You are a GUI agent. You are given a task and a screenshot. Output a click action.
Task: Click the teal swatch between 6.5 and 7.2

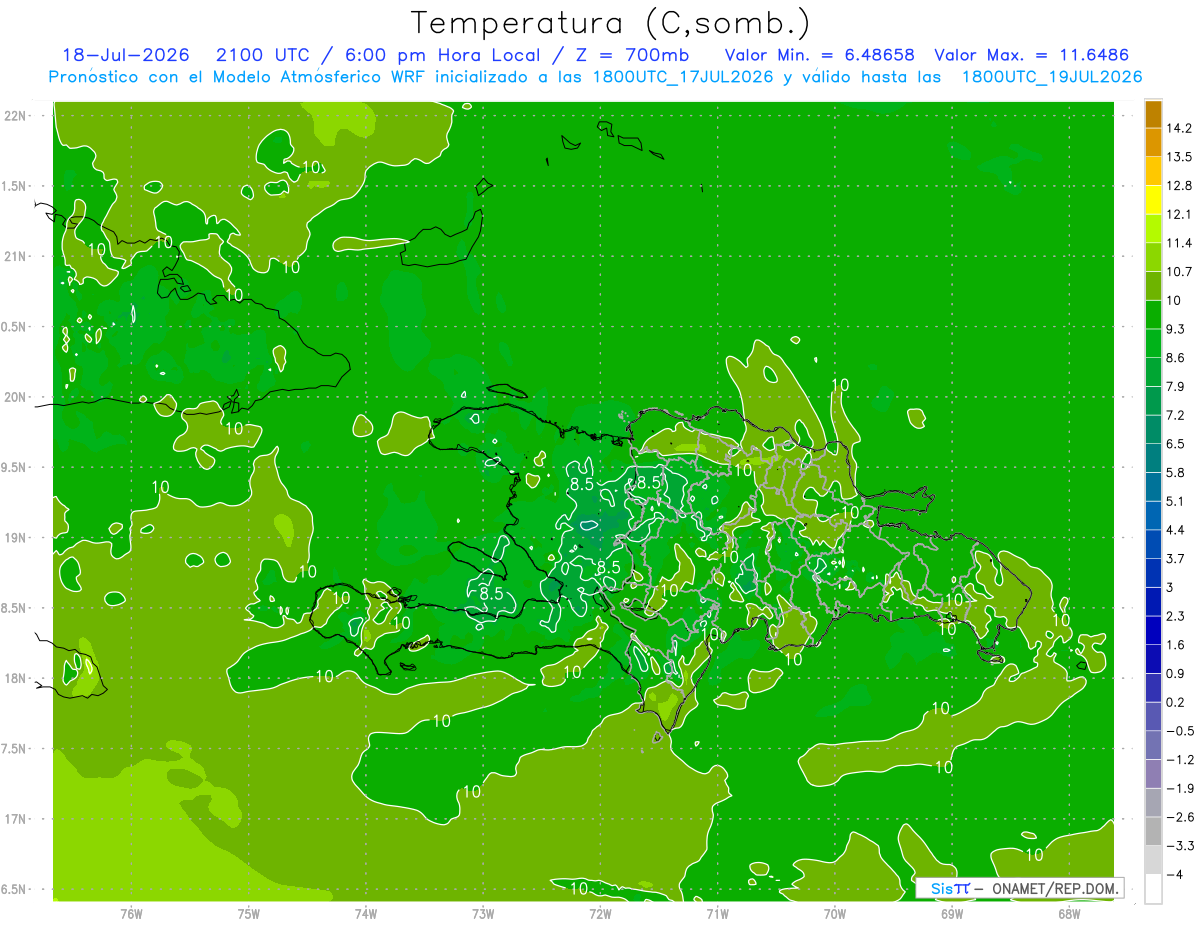(1153, 430)
